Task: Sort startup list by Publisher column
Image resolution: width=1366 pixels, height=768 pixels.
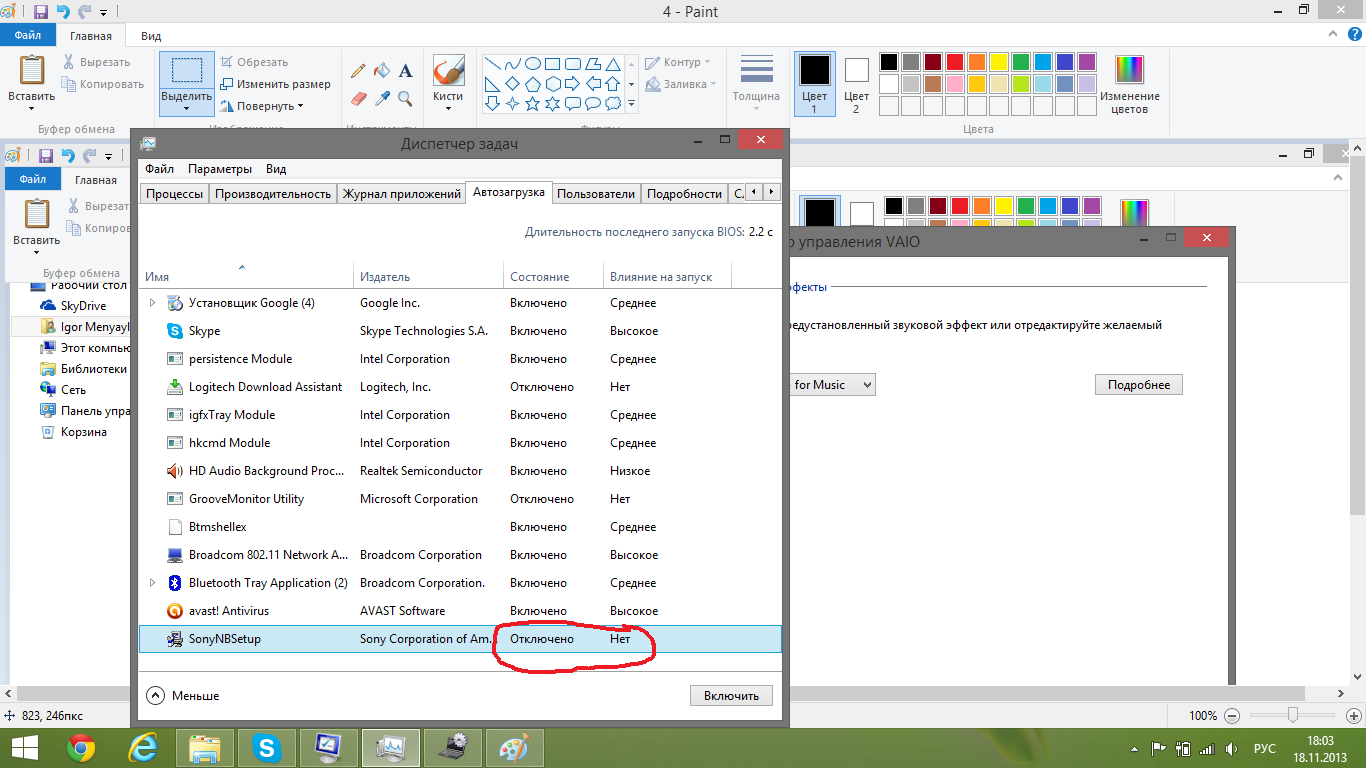Action: click(x=385, y=277)
